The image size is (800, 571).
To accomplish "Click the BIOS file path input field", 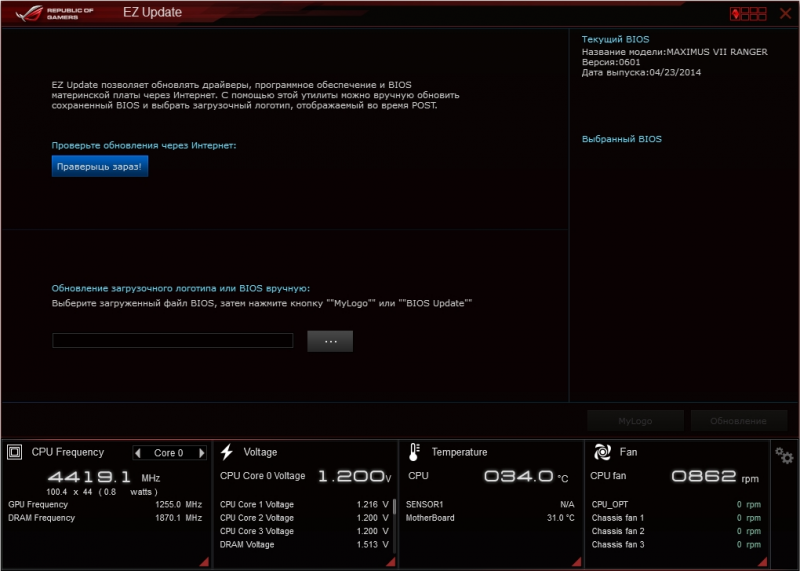I will (172, 340).
